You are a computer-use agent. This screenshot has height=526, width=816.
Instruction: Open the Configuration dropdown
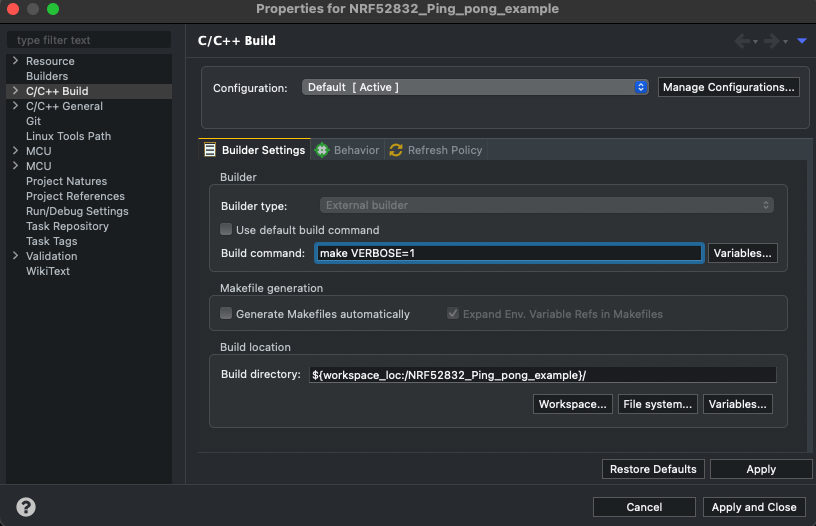coord(475,87)
